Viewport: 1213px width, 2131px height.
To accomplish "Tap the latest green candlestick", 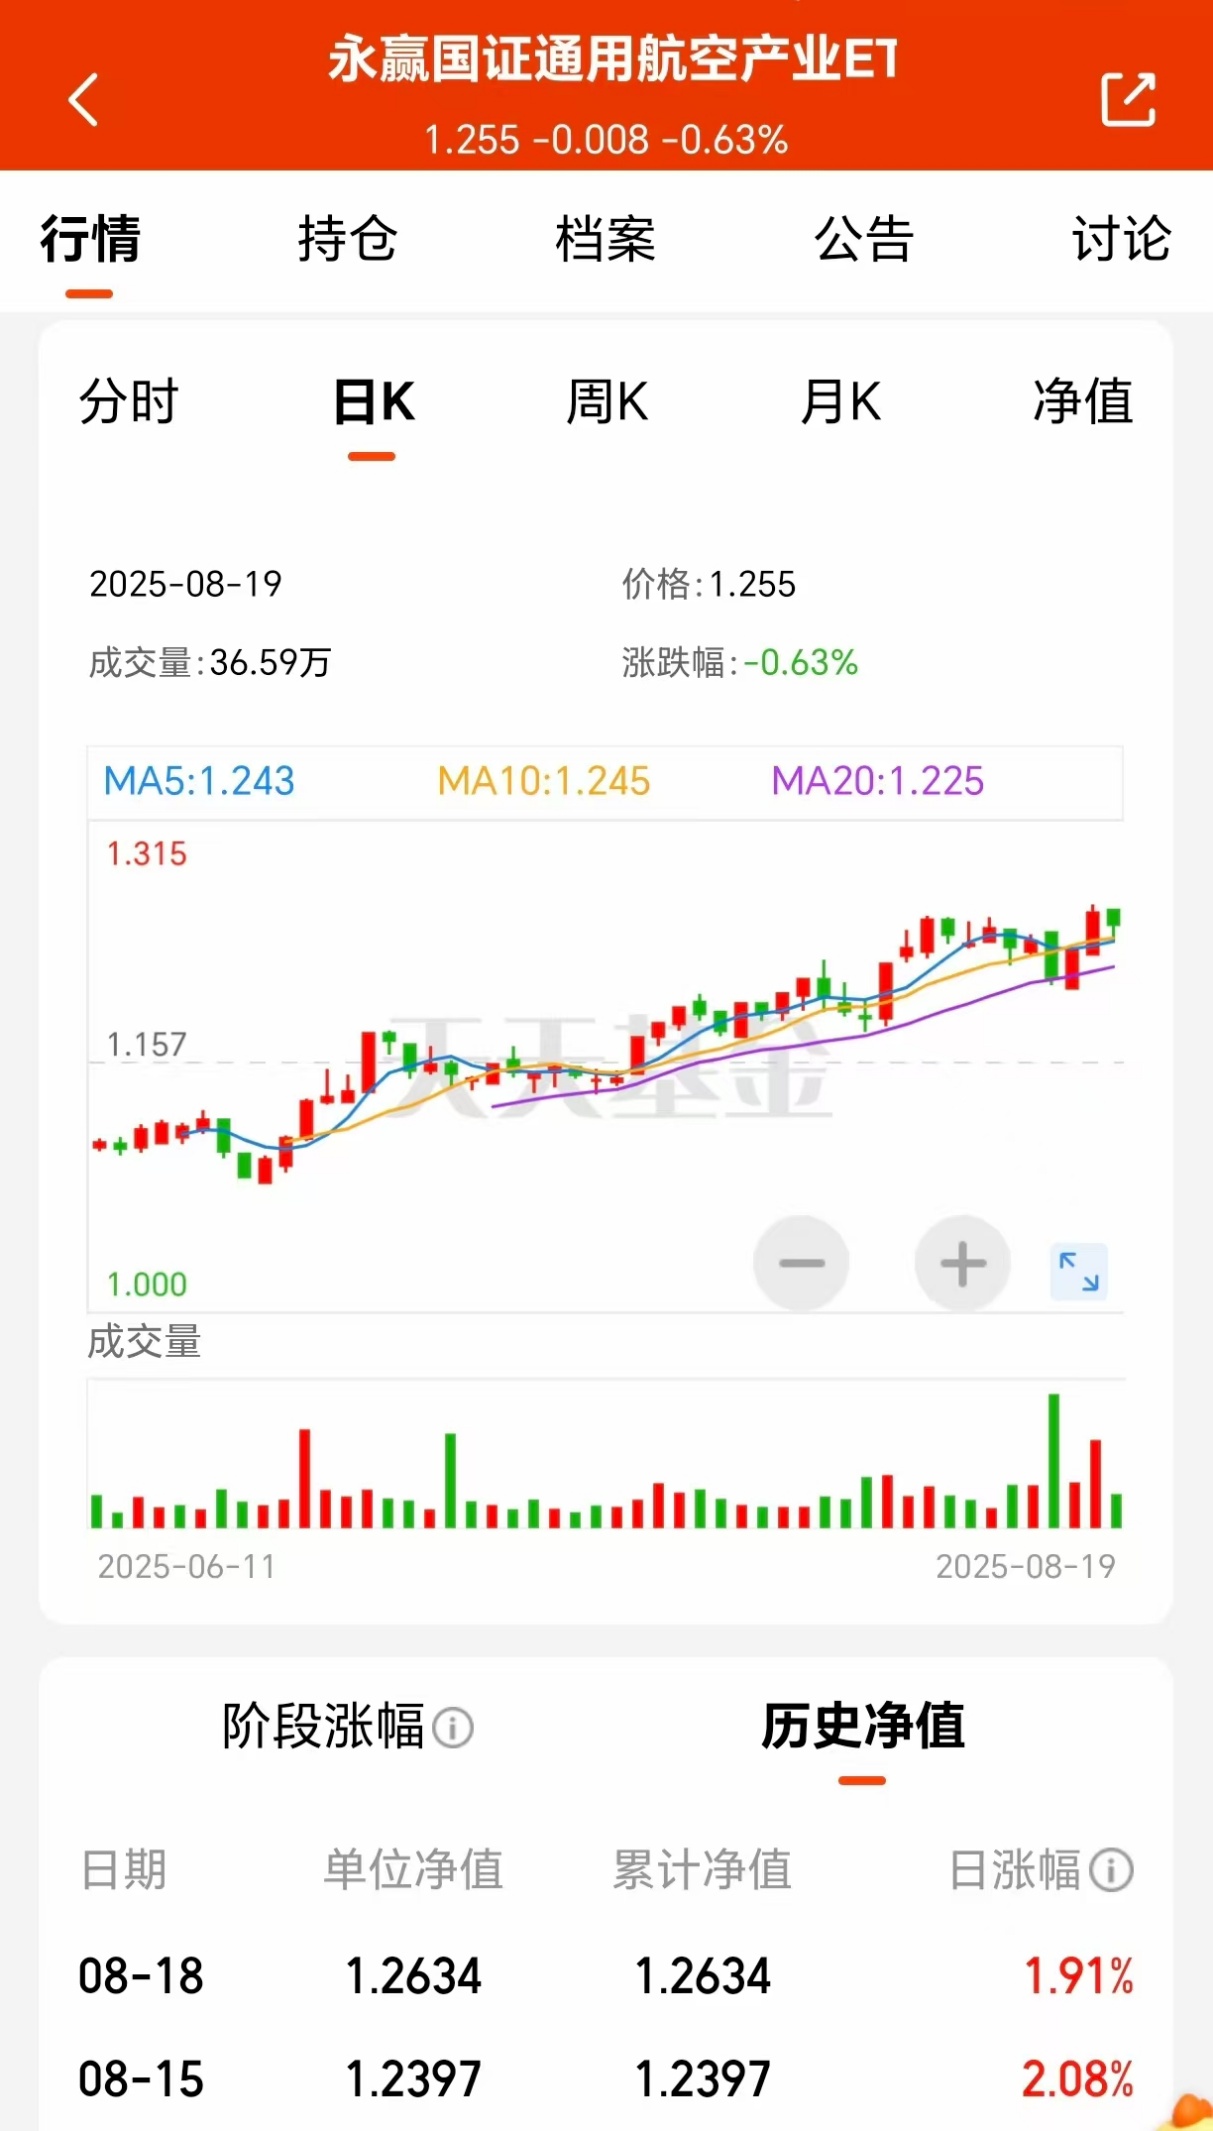I will point(1114,921).
